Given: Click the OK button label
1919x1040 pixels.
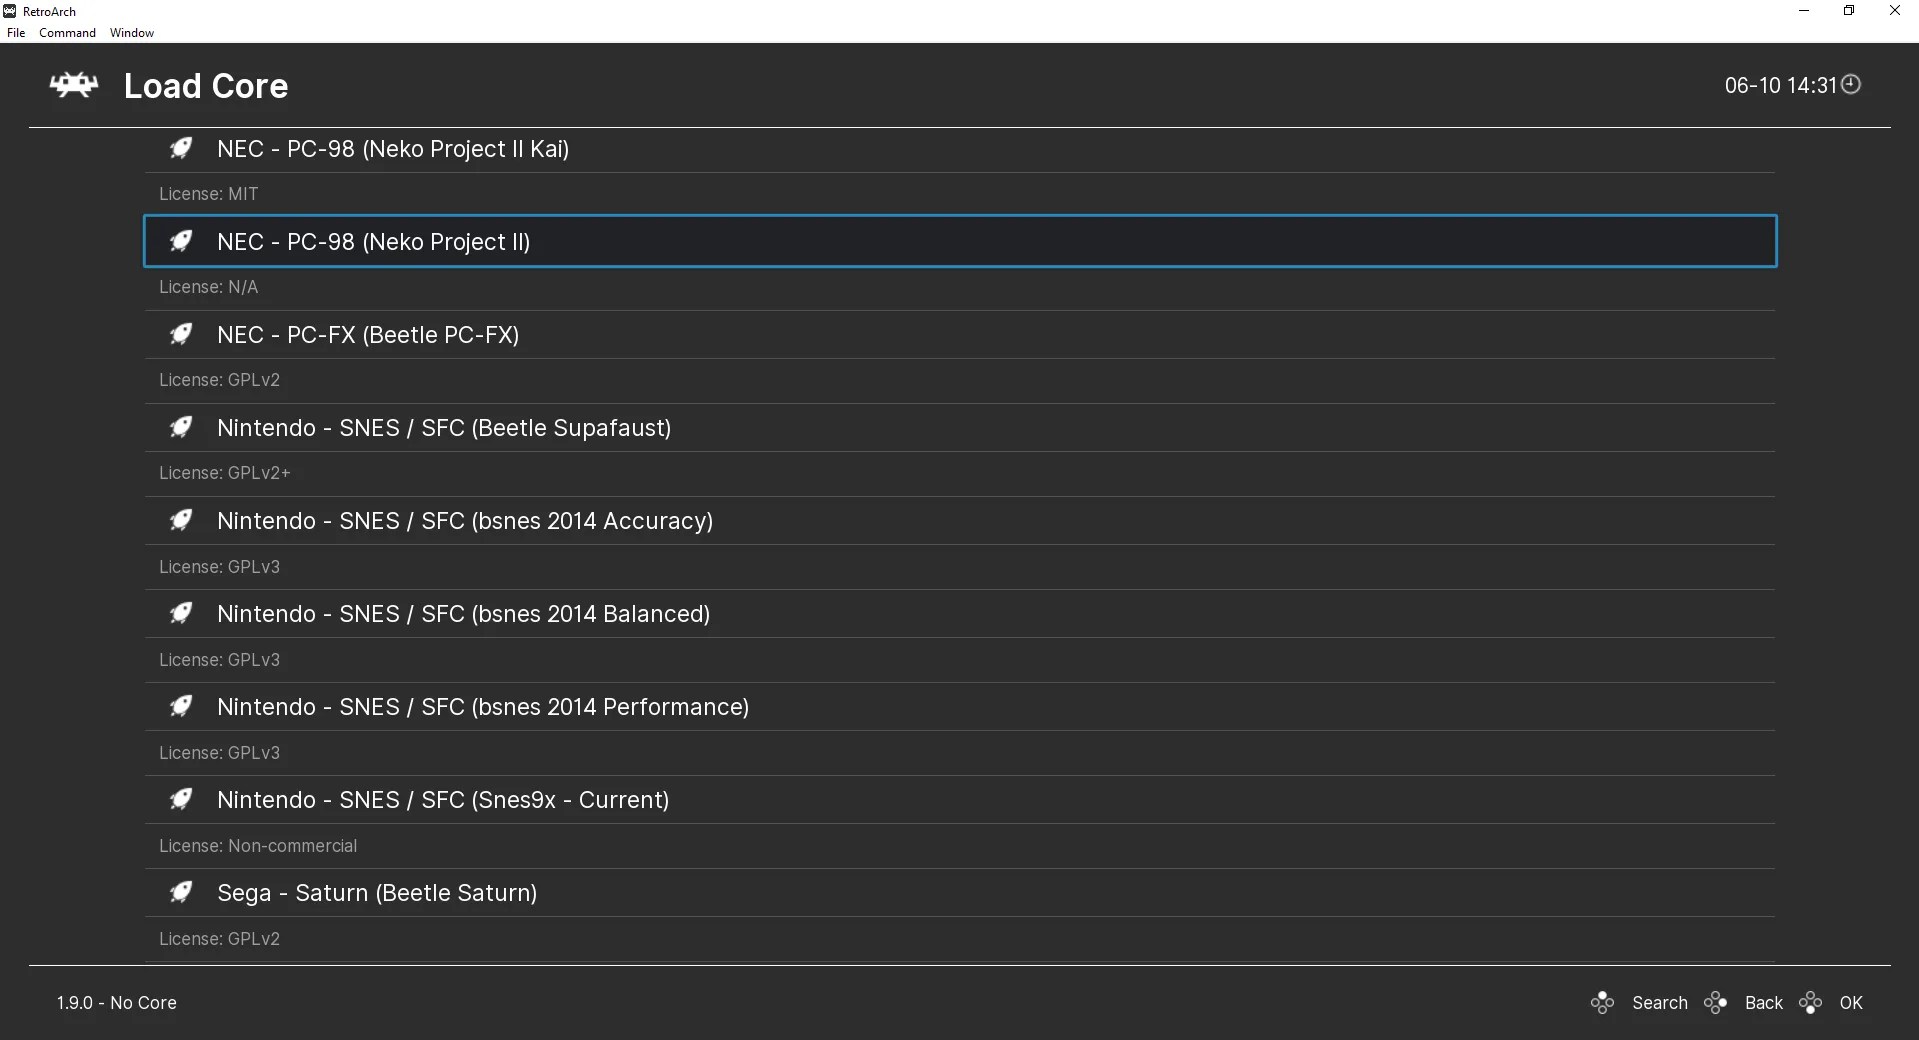Looking at the screenshot, I should click(1851, 1003).
